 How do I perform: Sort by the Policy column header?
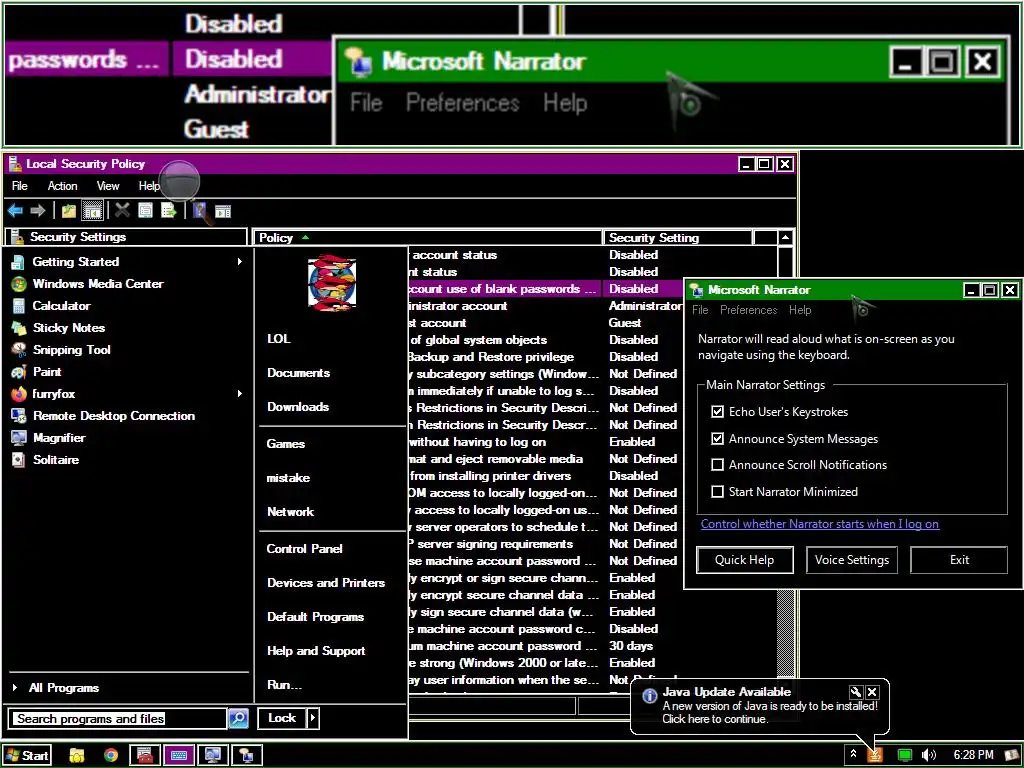click(x=428, y=238)
